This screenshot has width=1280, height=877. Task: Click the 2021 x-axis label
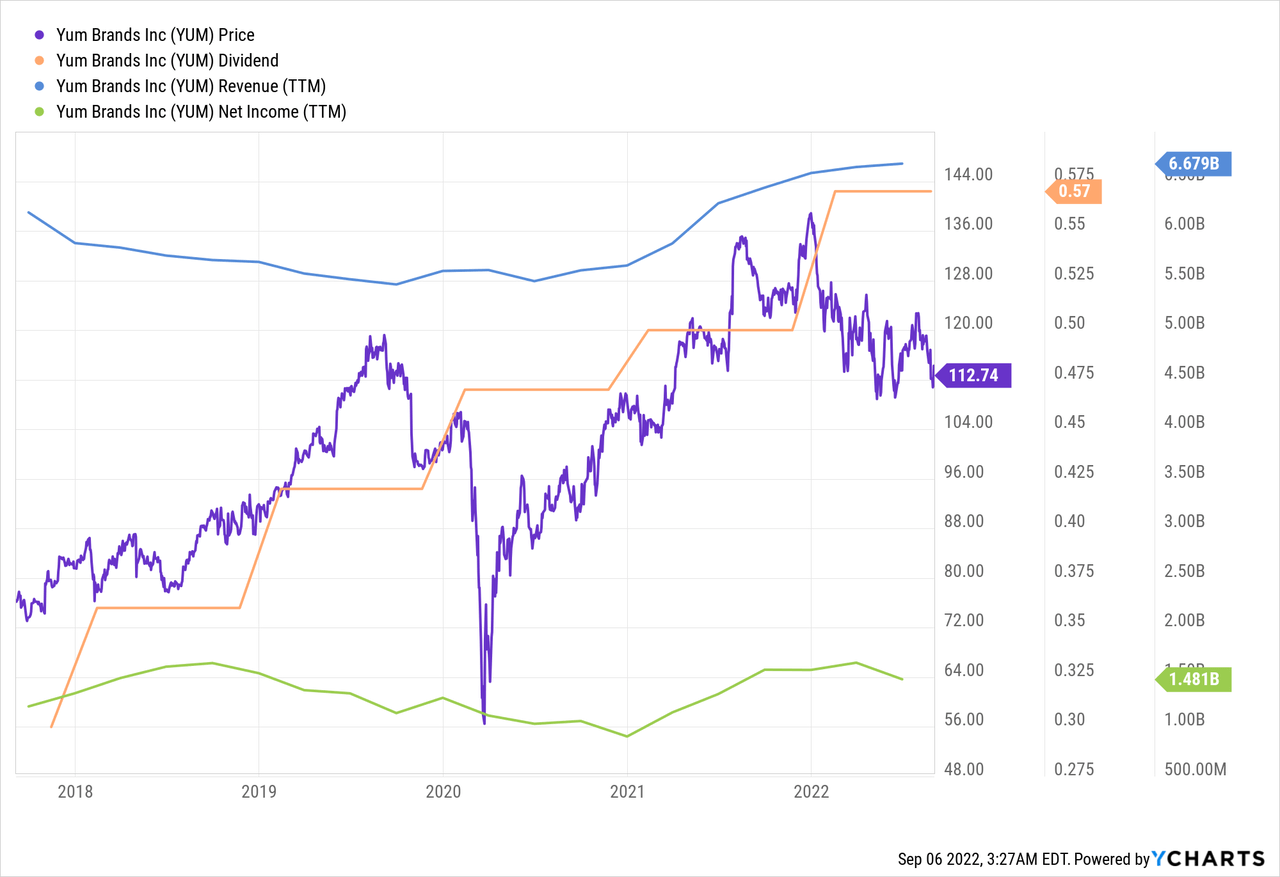[x=627, y=793]
